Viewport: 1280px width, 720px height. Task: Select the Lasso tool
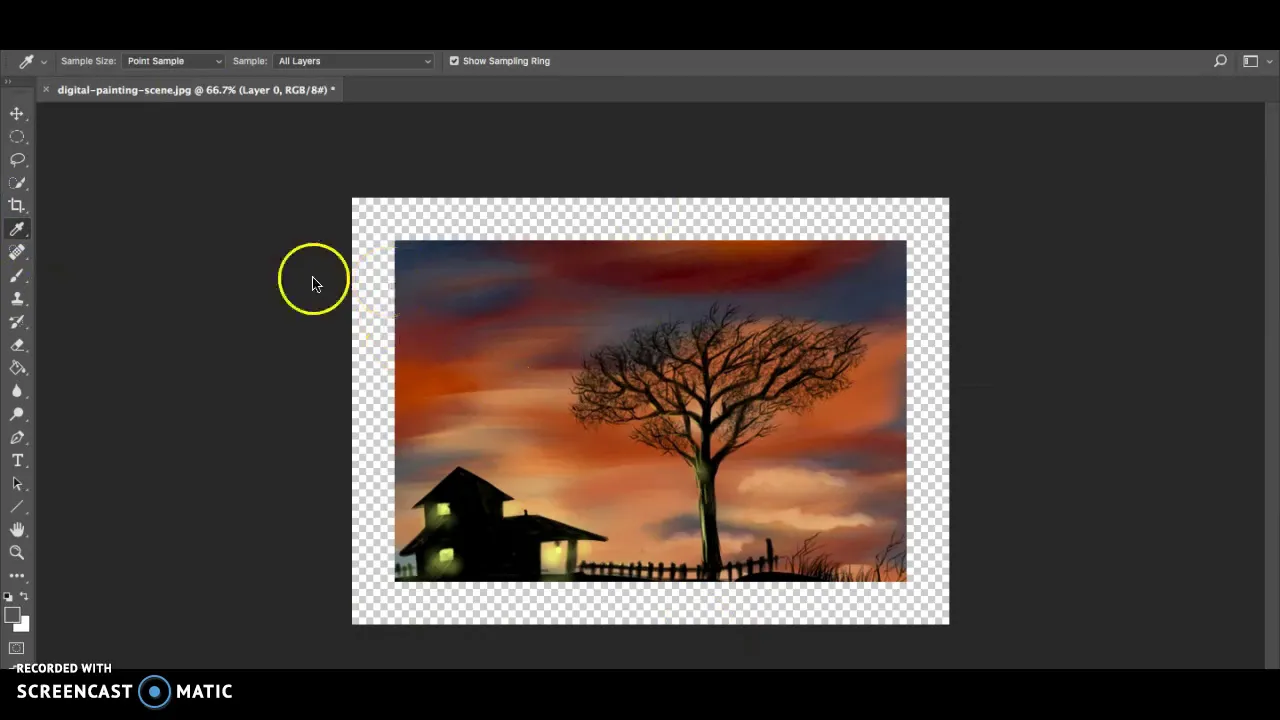17,160
